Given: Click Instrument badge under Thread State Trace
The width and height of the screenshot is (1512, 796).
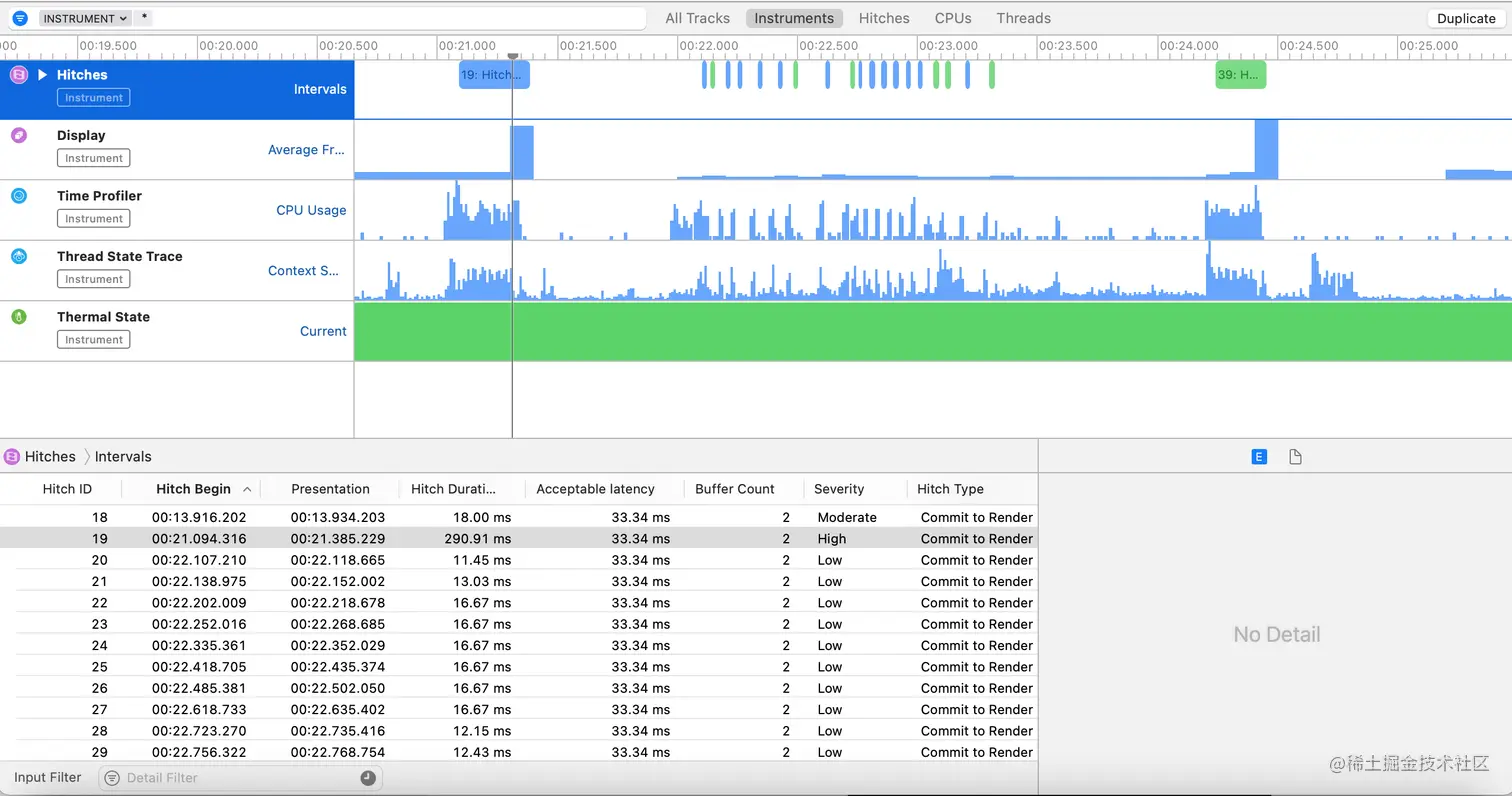Looking at the screenshot, I should tap(94, 279).
